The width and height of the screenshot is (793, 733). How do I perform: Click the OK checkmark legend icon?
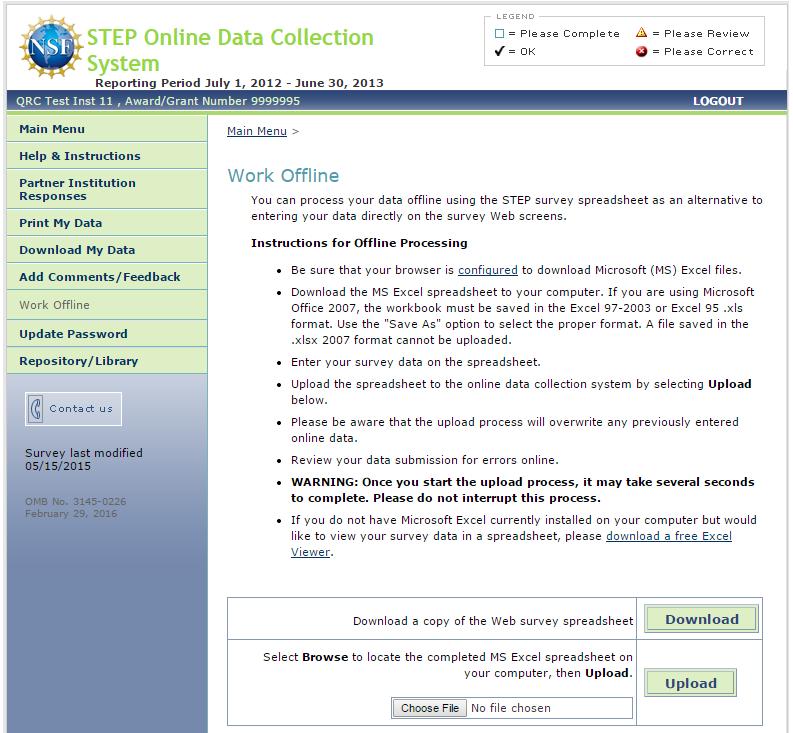(499, 51)
